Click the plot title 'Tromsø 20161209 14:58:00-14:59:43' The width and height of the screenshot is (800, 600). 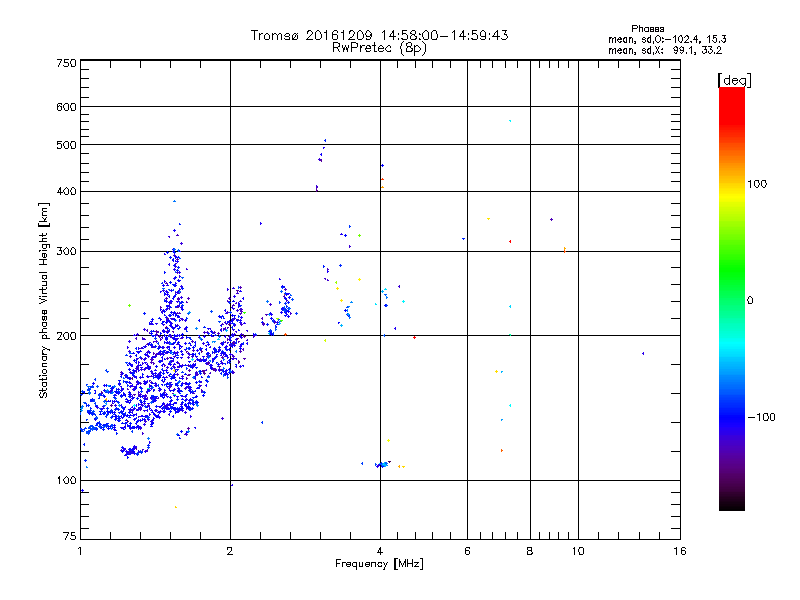coord(379,35)
